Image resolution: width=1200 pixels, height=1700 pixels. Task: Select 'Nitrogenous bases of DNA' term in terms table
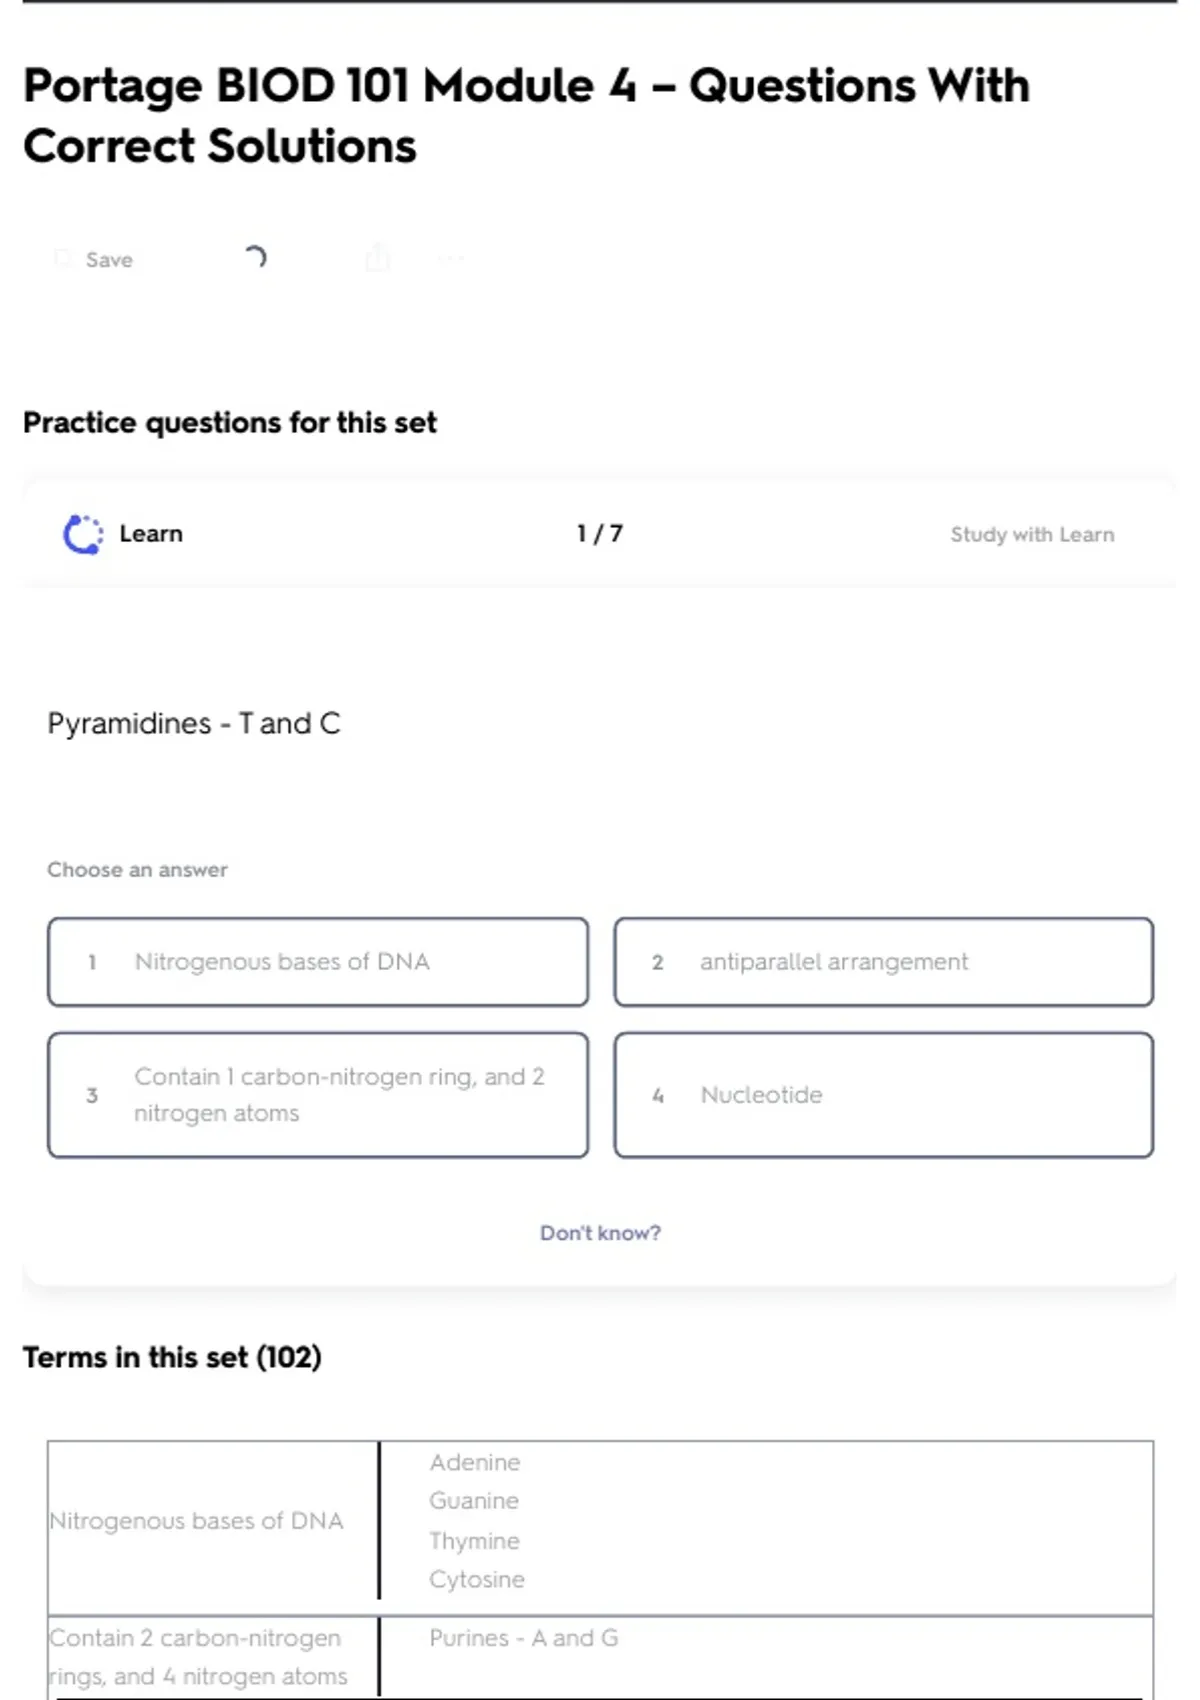coord(197,1521)
